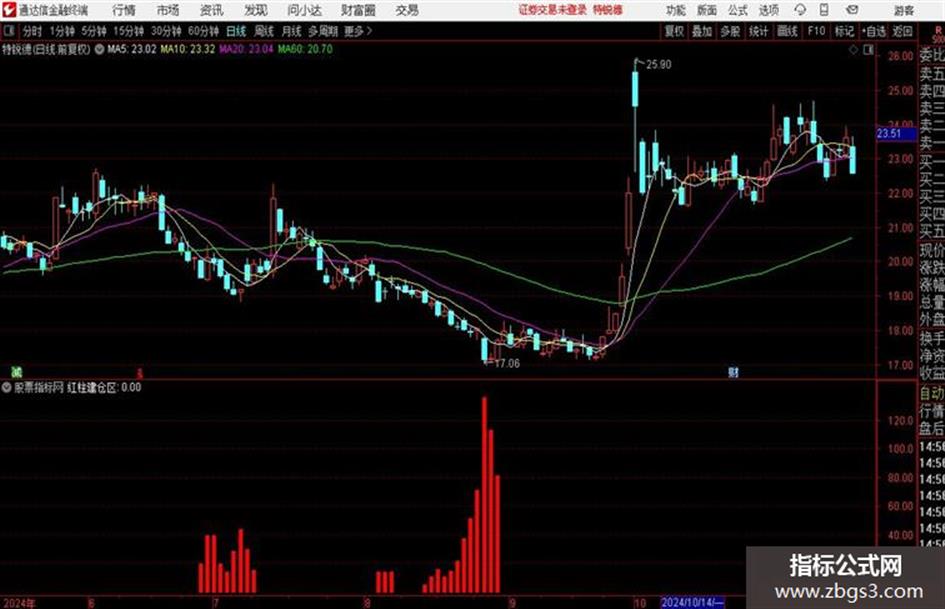Open the 公式 menu
Image resolution: width=945 pixels, height=609 pixels.
coord(738,10)
